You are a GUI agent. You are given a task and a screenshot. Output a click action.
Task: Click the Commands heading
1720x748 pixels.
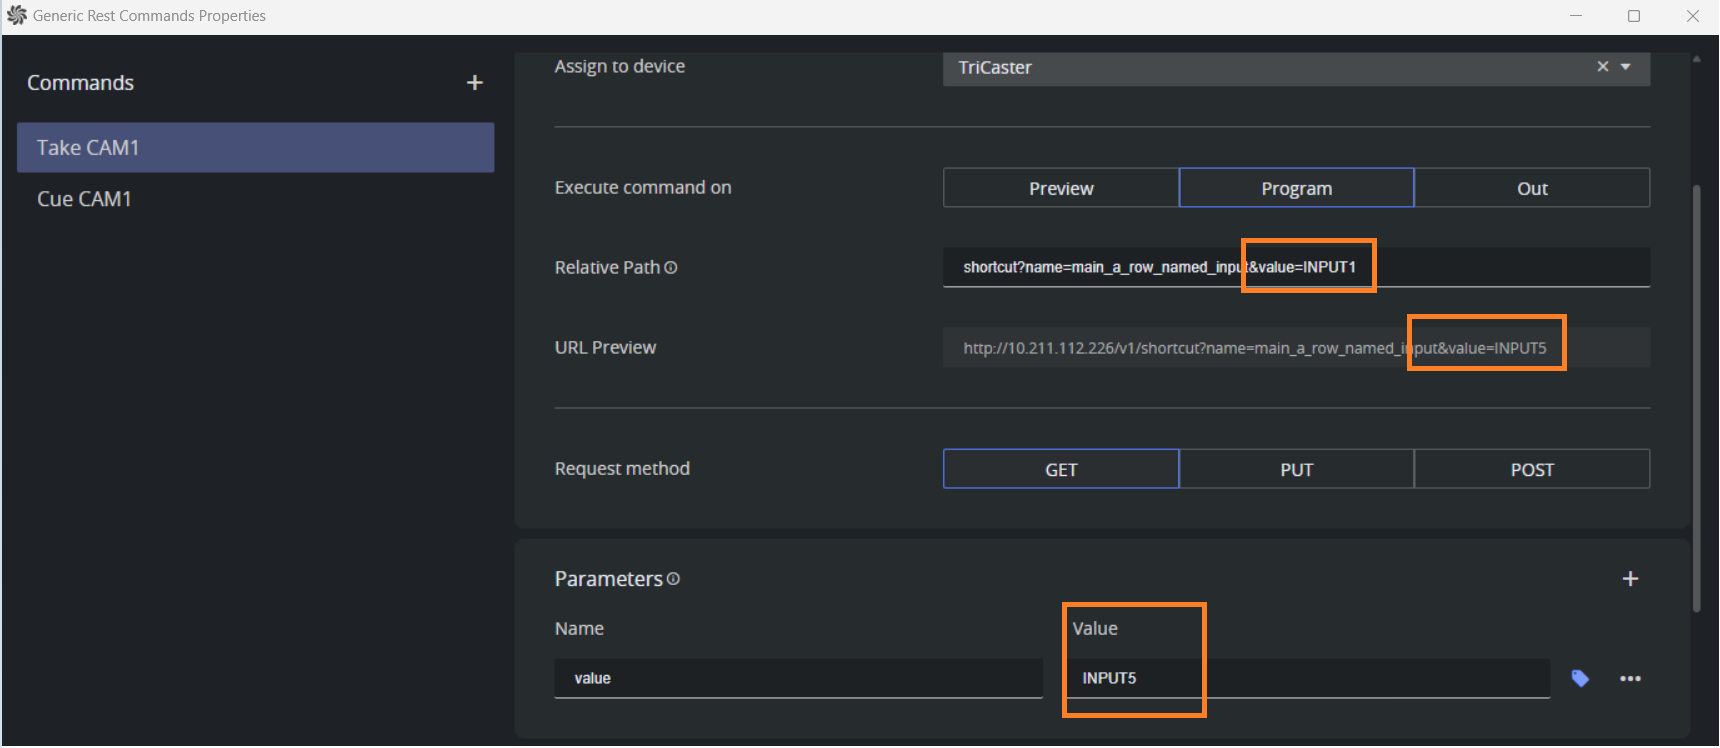click(80, 83)
